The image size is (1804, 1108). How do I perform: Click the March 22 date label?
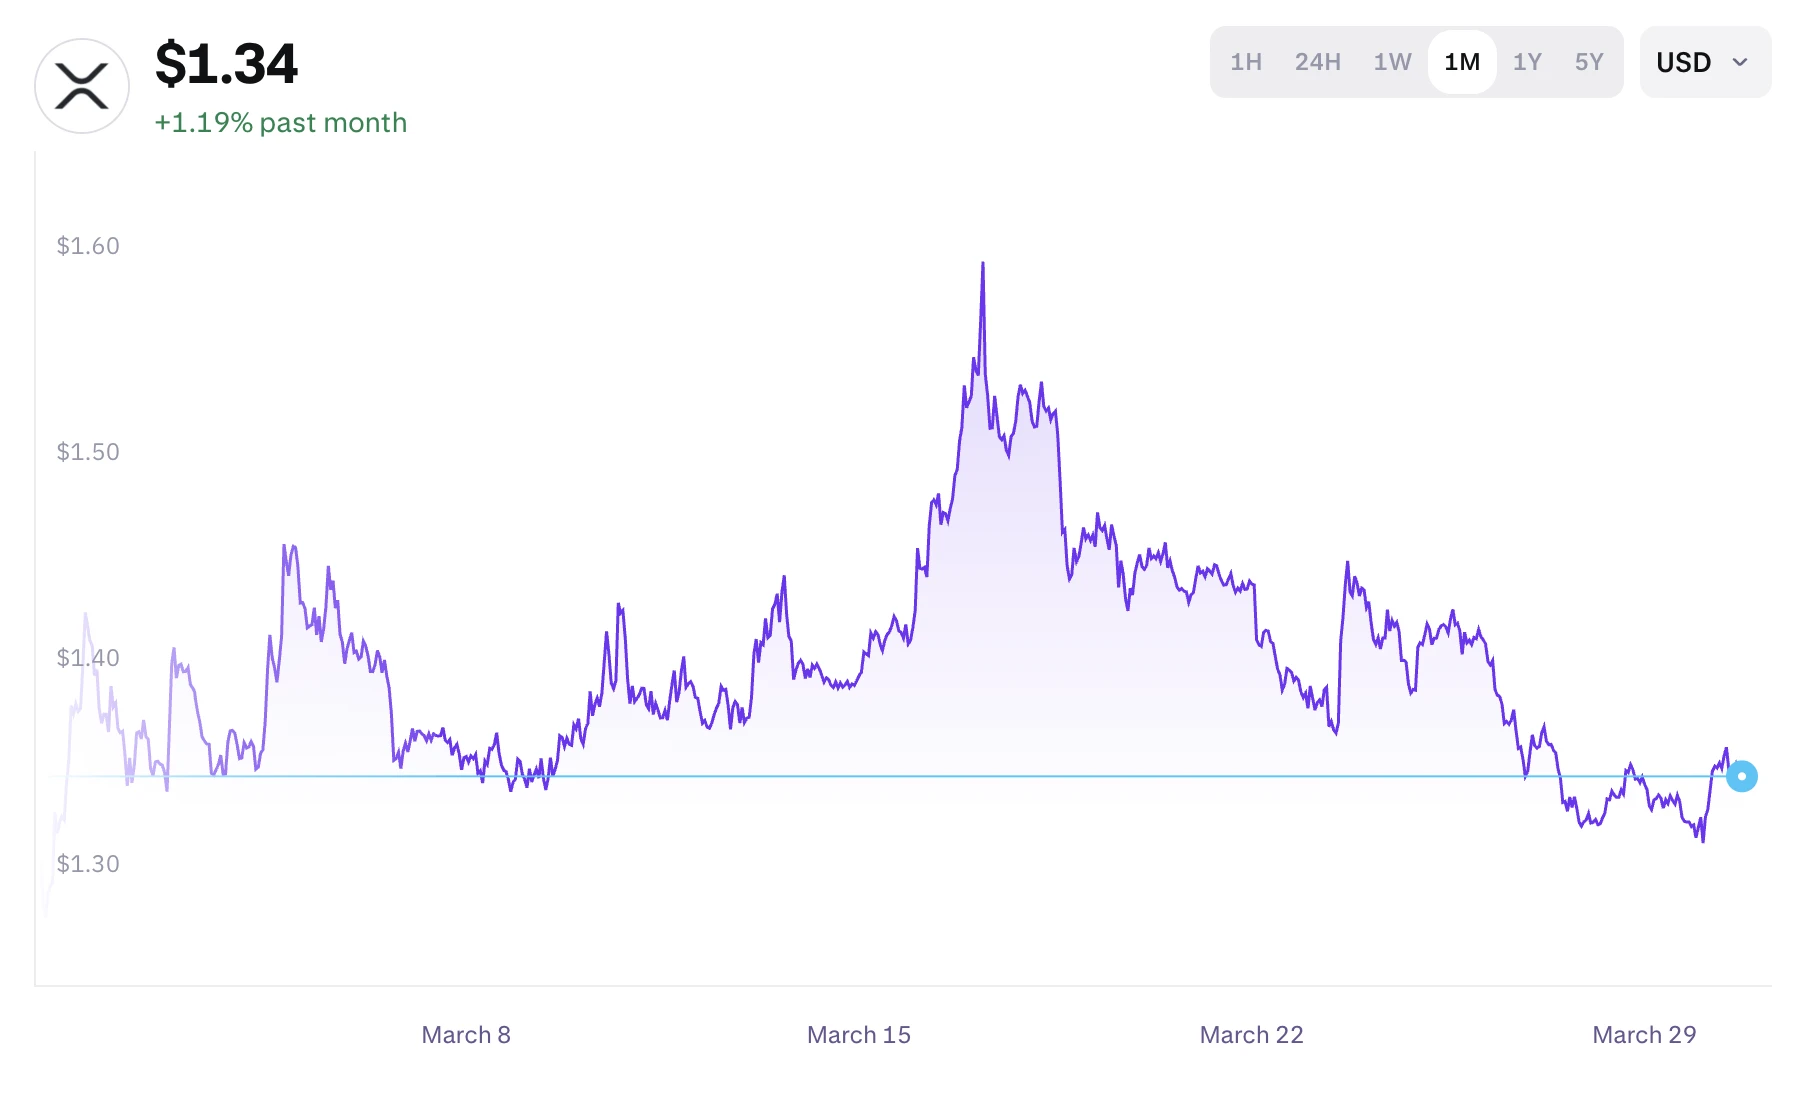click(x=1251, y=1035)
